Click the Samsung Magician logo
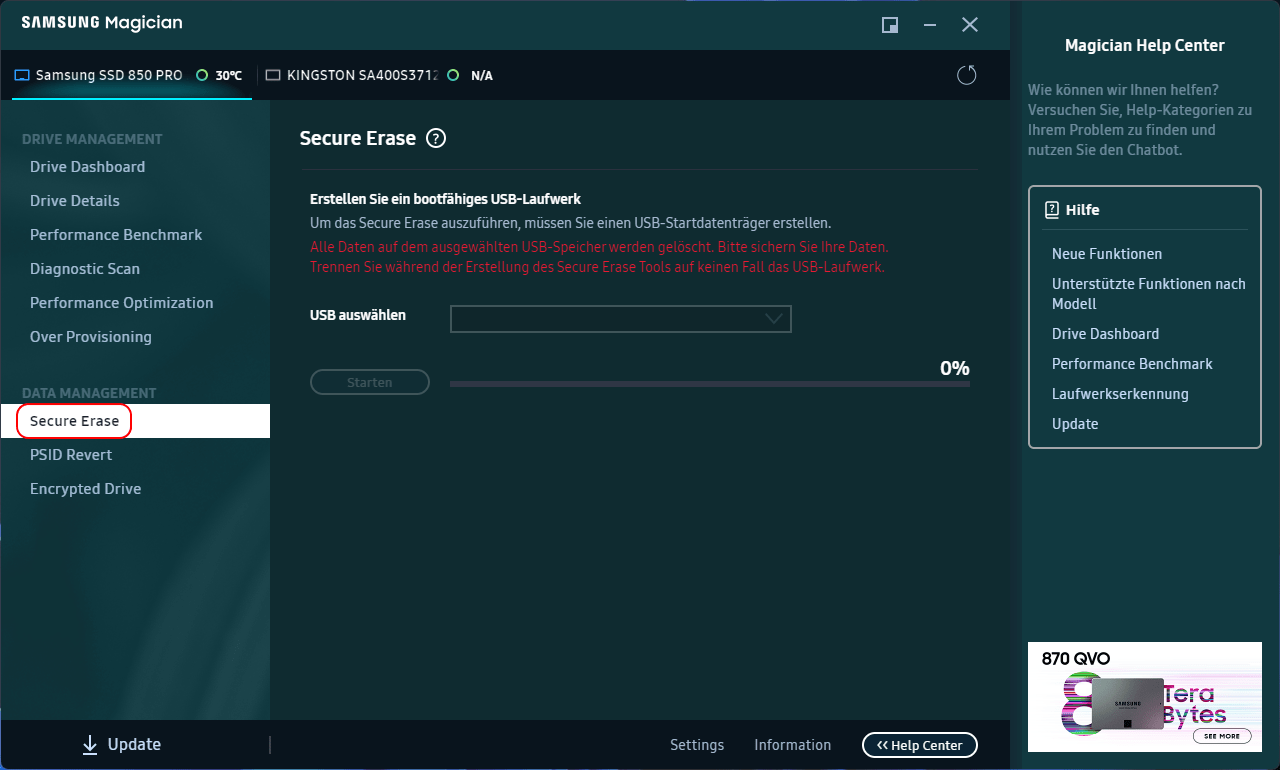 point(102,23)
